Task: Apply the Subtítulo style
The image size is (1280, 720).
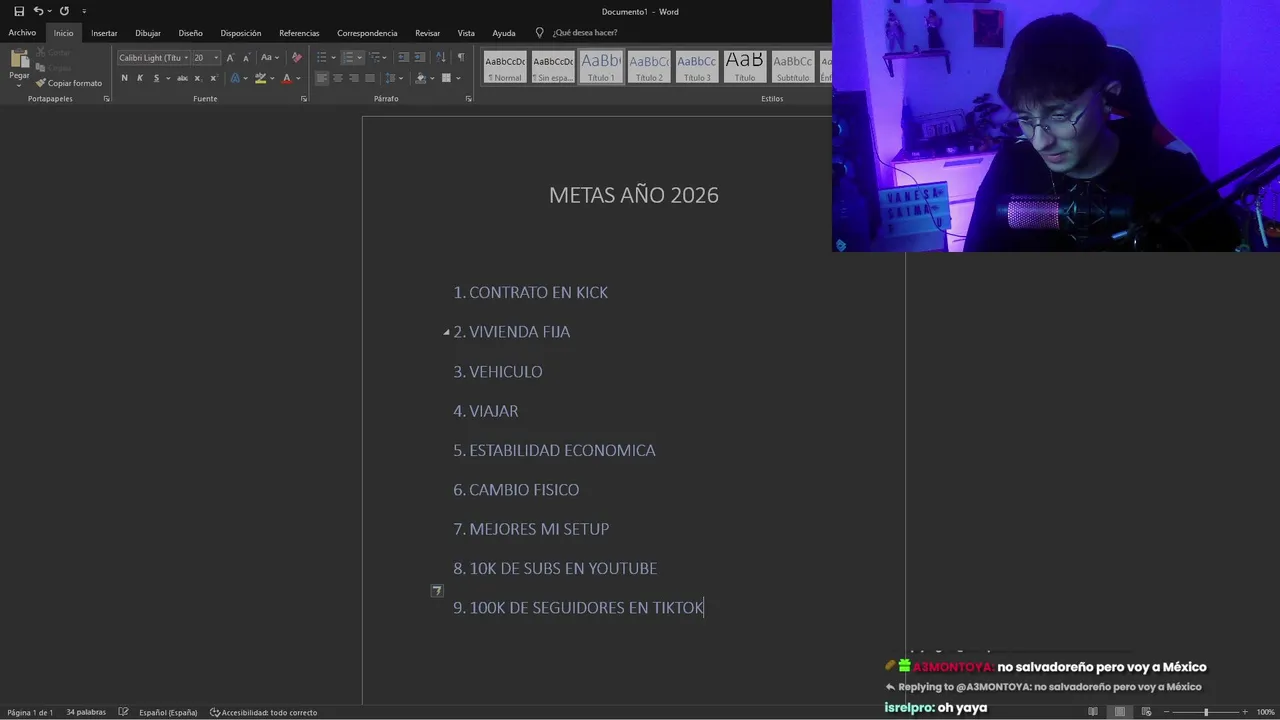Action: pos(793,67)
